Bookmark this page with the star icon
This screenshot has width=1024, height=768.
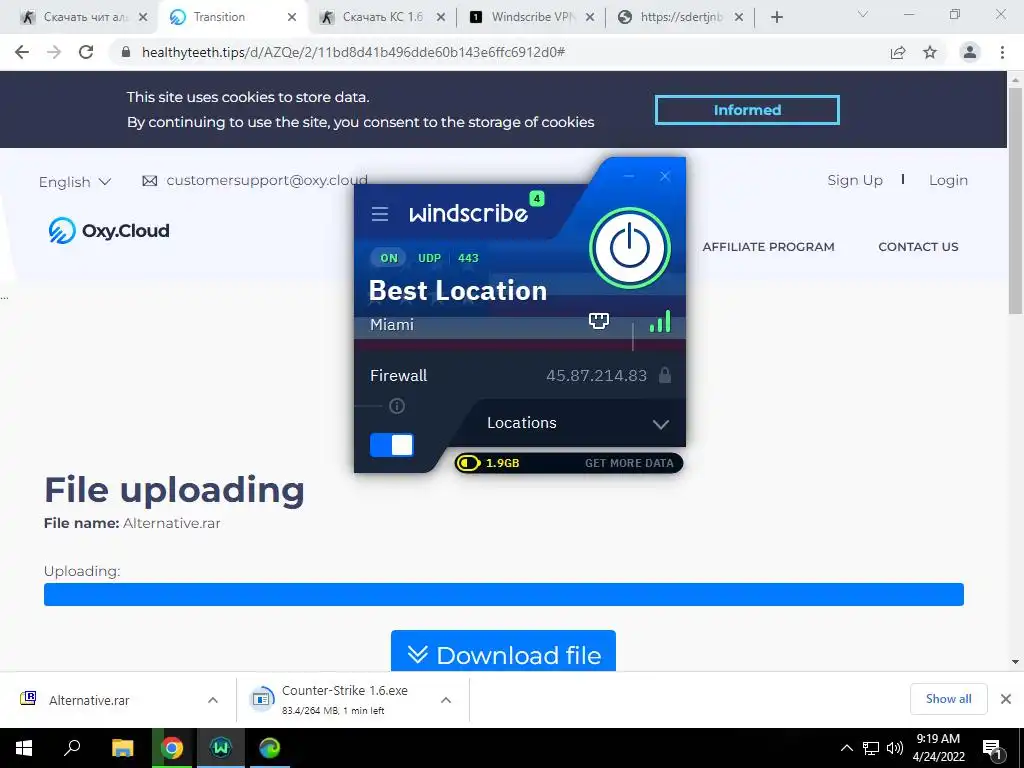point(930,52)
